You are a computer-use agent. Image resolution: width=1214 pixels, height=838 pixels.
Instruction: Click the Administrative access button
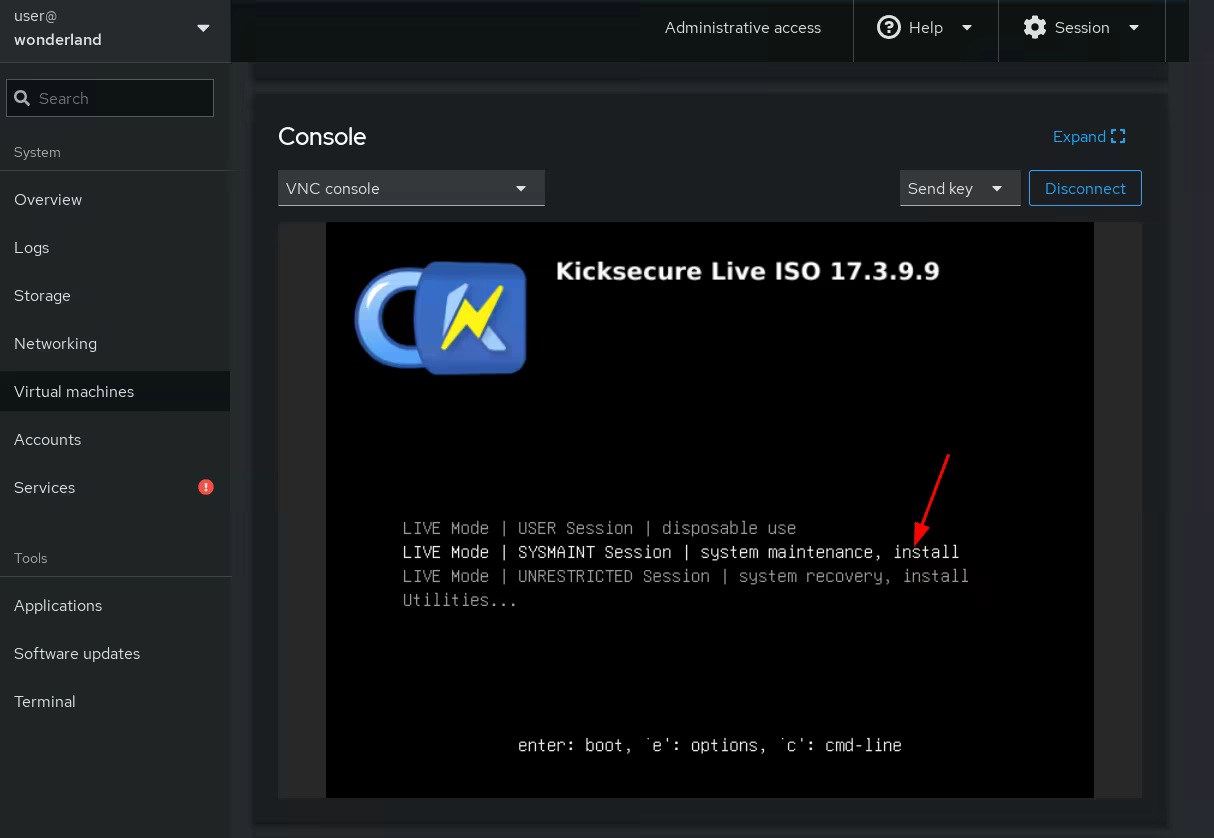click(742, 28)
